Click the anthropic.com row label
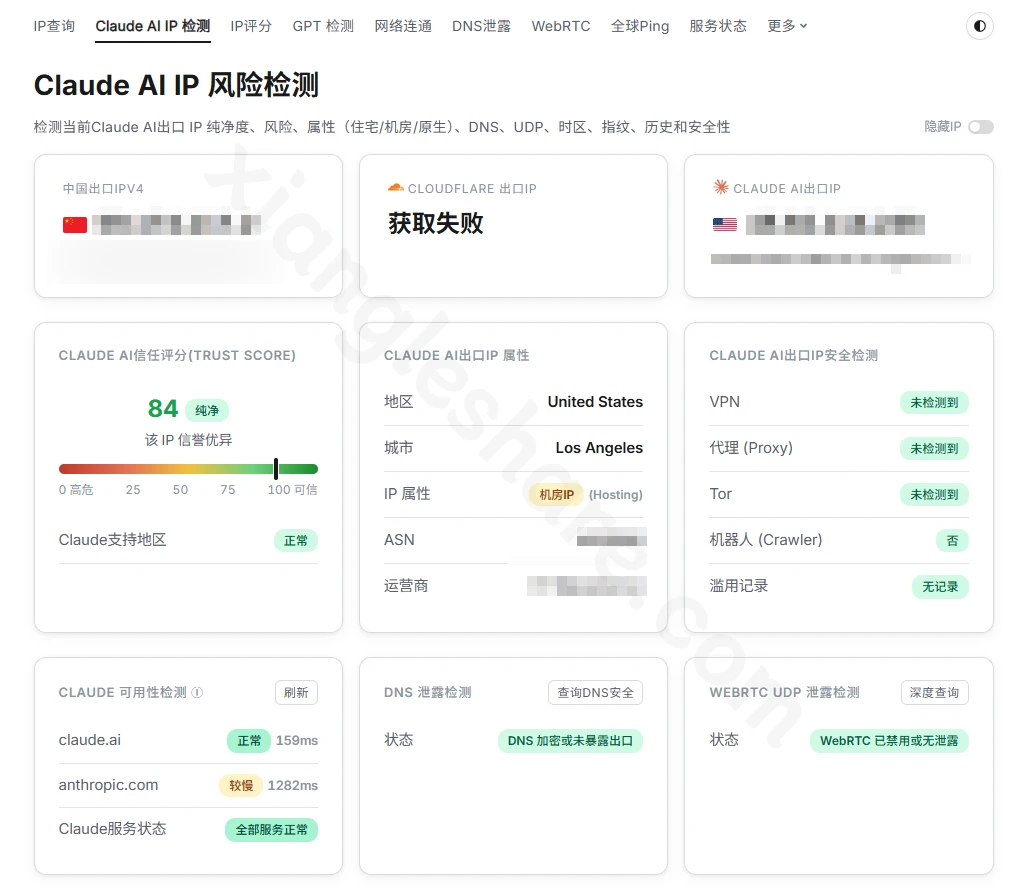The height and width of the screenshot is (890, 1012). [108, 785]
